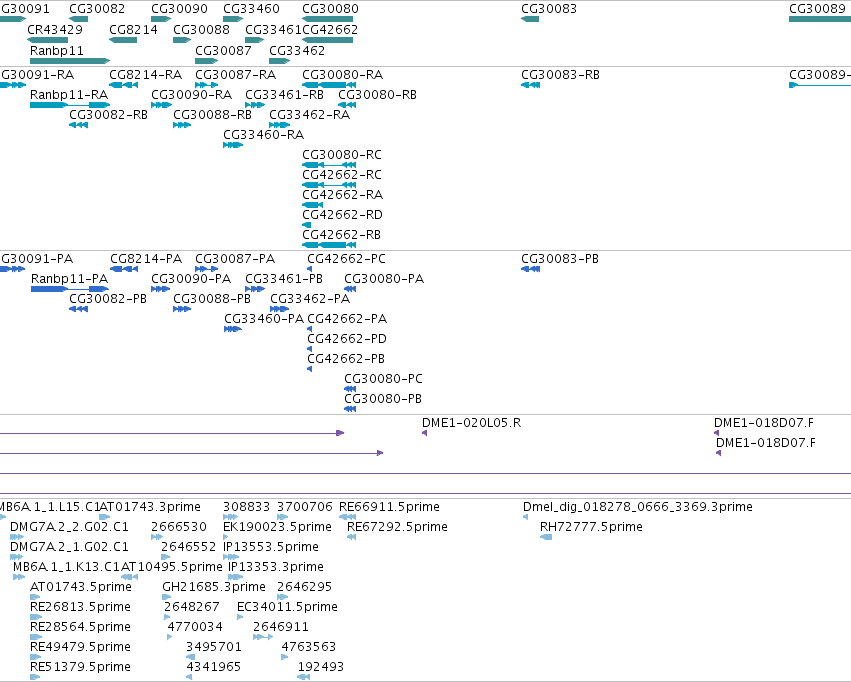The image size is (851, 682).
Task: Select the CG30090 gene label in the top track
Action: 179,9
